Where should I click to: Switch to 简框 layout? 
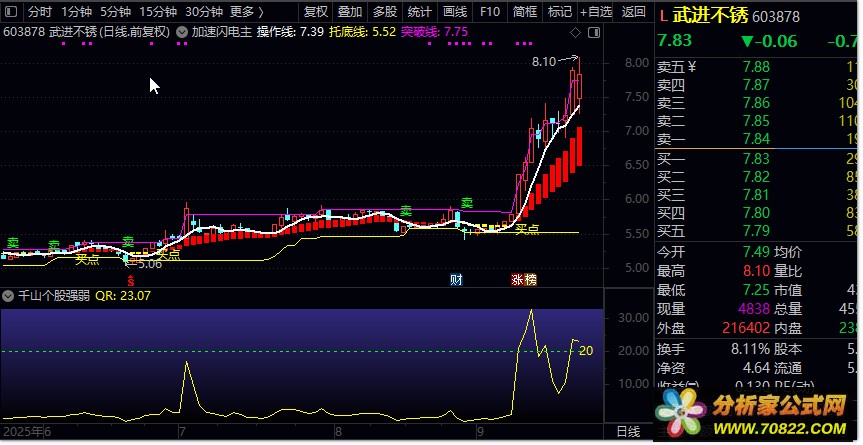pos(524,12)
